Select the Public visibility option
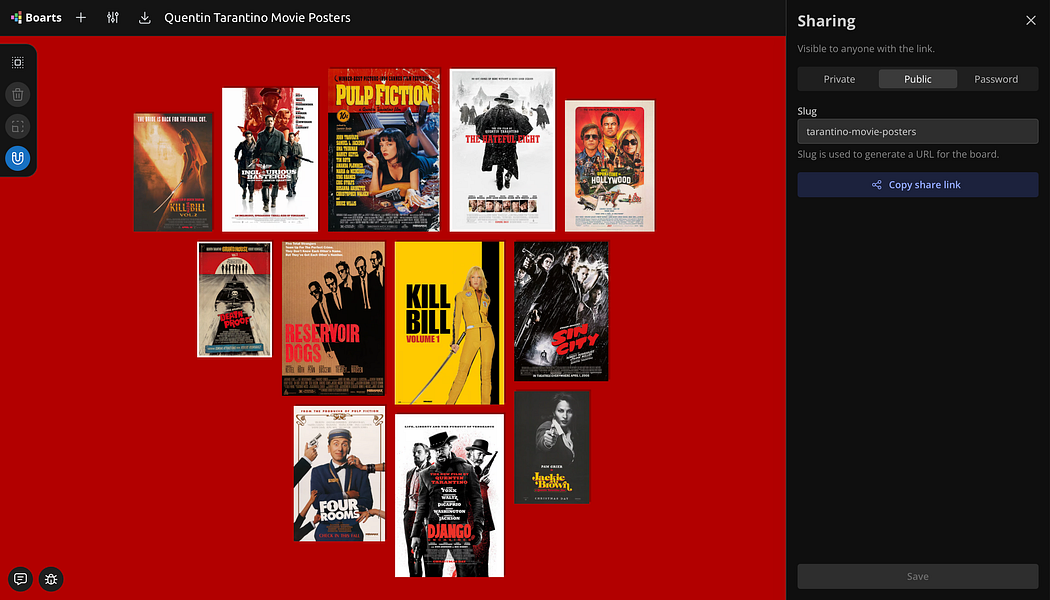 [x=917, y=79]
